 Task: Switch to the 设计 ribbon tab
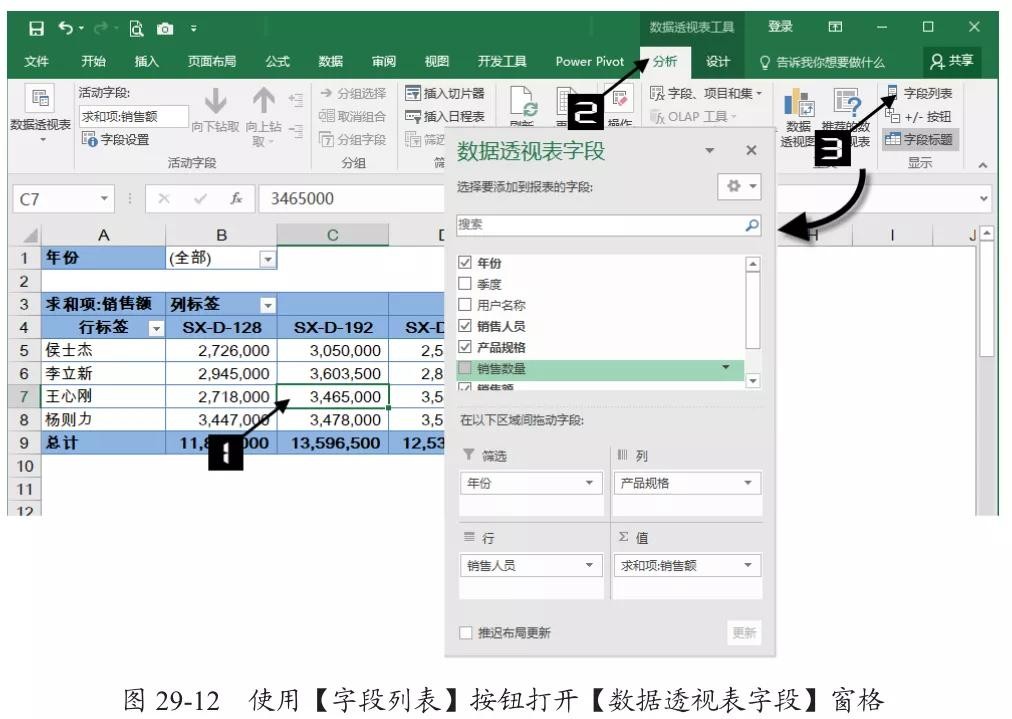[718, 62]
